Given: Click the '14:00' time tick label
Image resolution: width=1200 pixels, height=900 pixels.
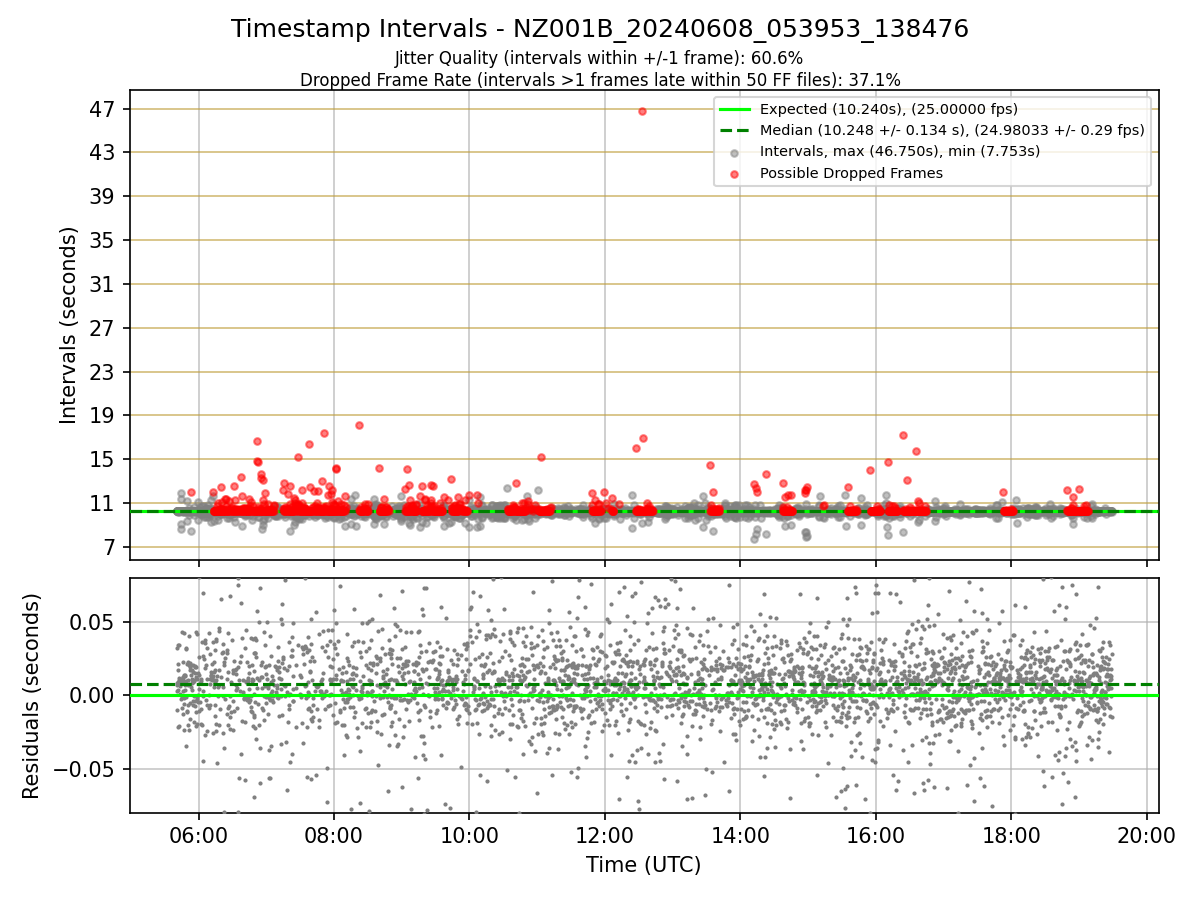Looking at the screenshot, I should point(740,836).
